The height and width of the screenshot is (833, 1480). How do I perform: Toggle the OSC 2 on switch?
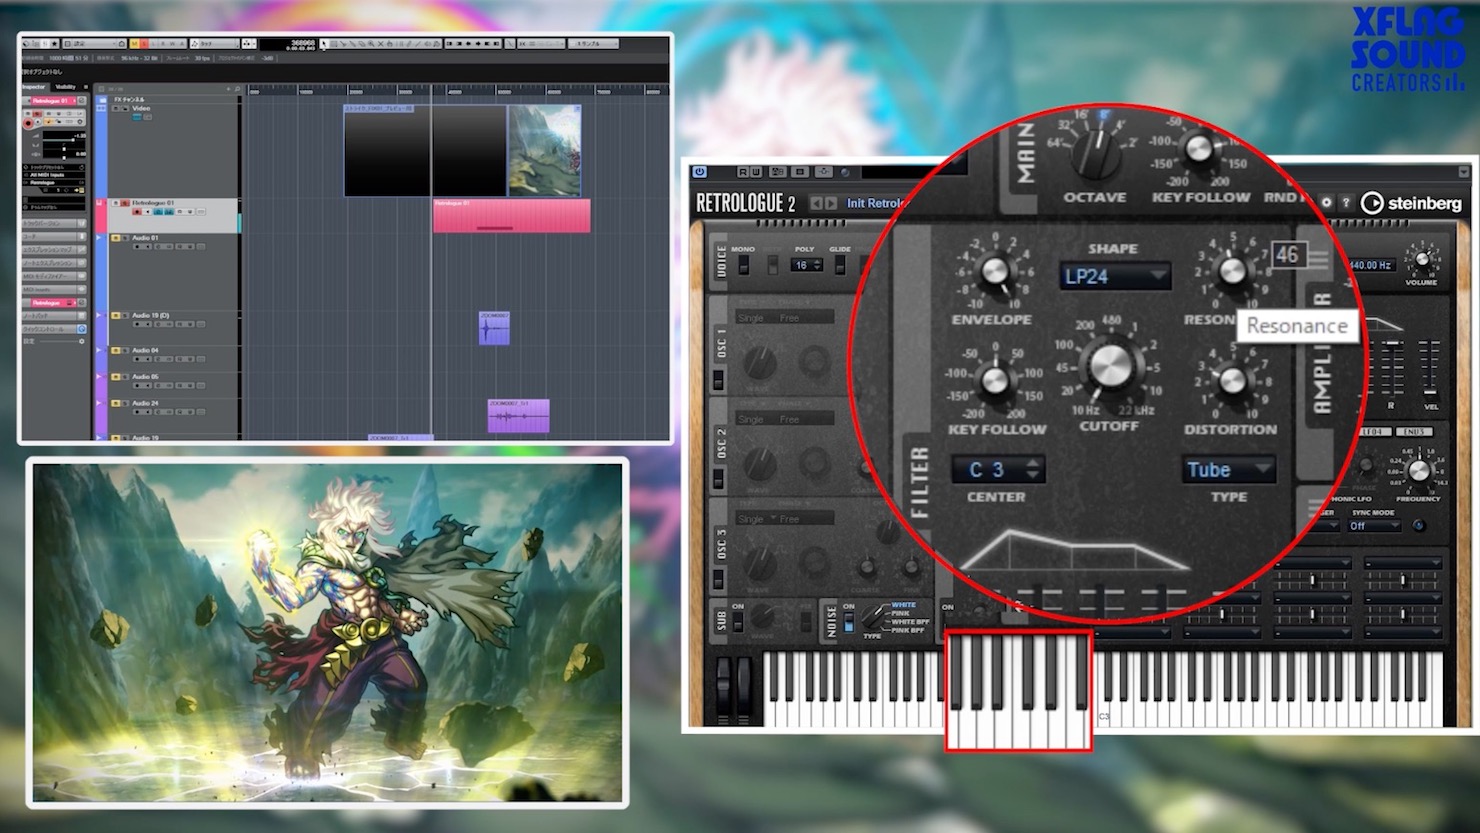[x=718, y=479]
